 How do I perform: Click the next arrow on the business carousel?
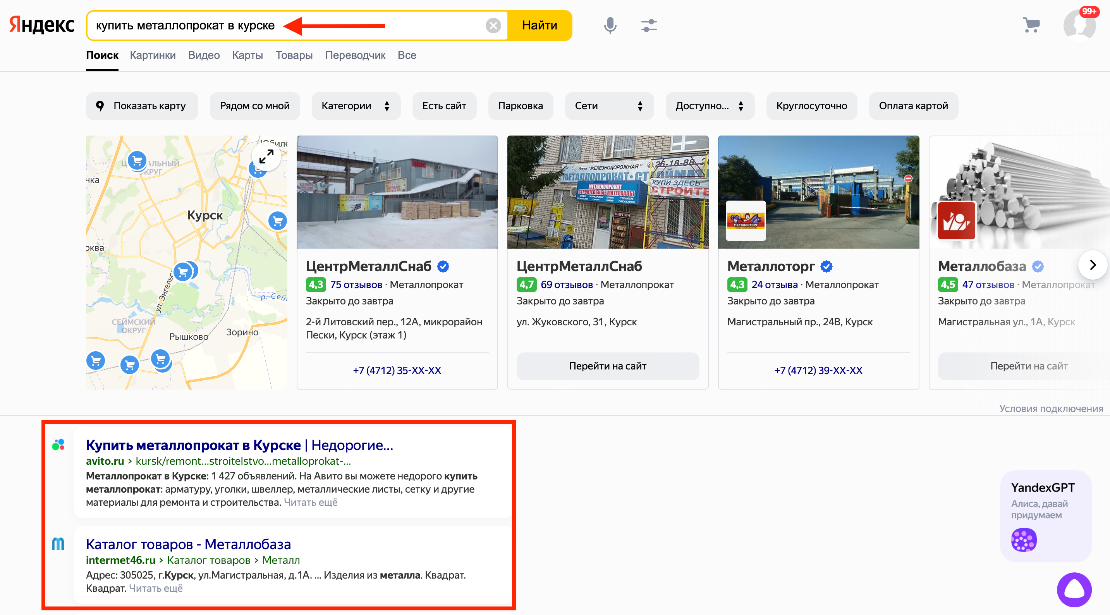[x=1092, y=264]
